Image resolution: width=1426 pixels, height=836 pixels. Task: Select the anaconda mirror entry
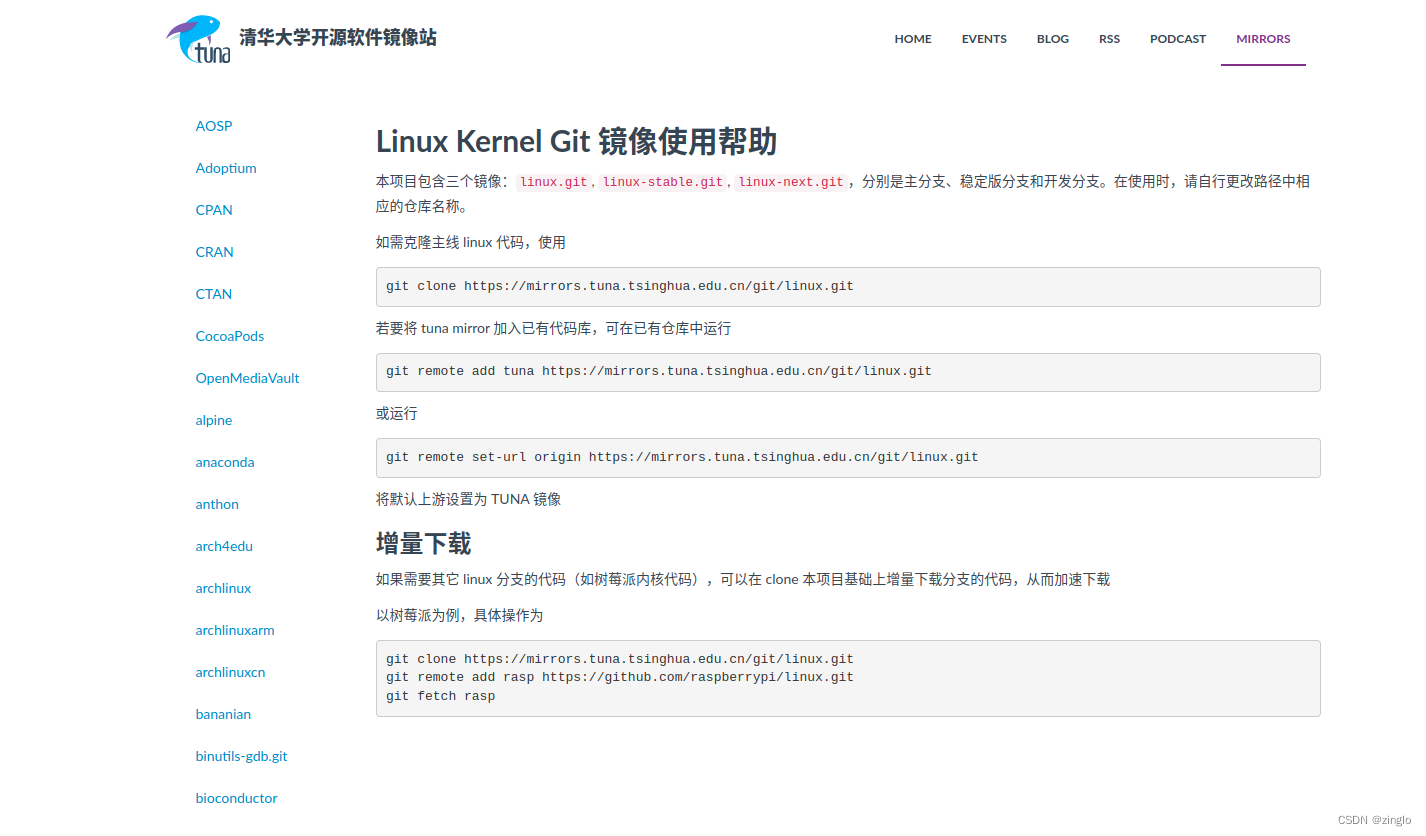tap(224, 462)
